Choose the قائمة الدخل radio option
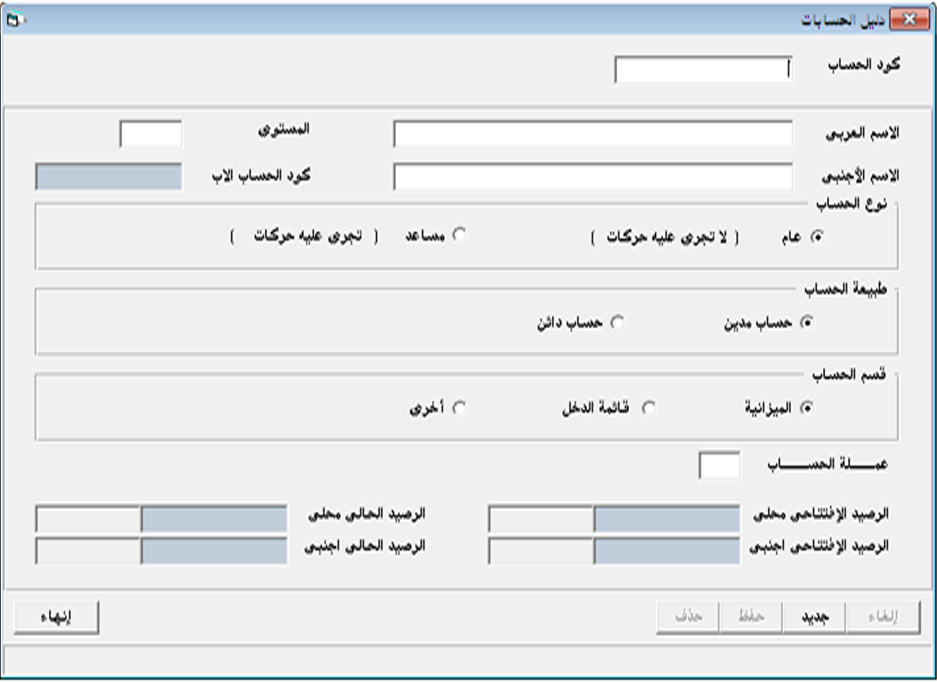Image resolution: width=937 pixels, height=682 pixels. pos(647,408)
